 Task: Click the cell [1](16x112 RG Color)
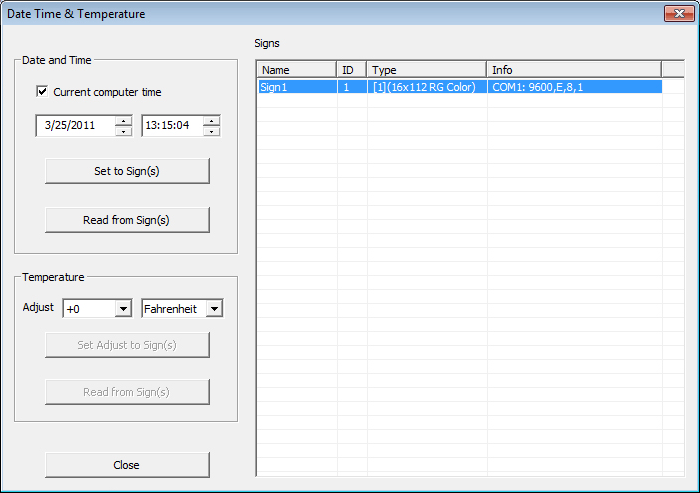point(427,87)
